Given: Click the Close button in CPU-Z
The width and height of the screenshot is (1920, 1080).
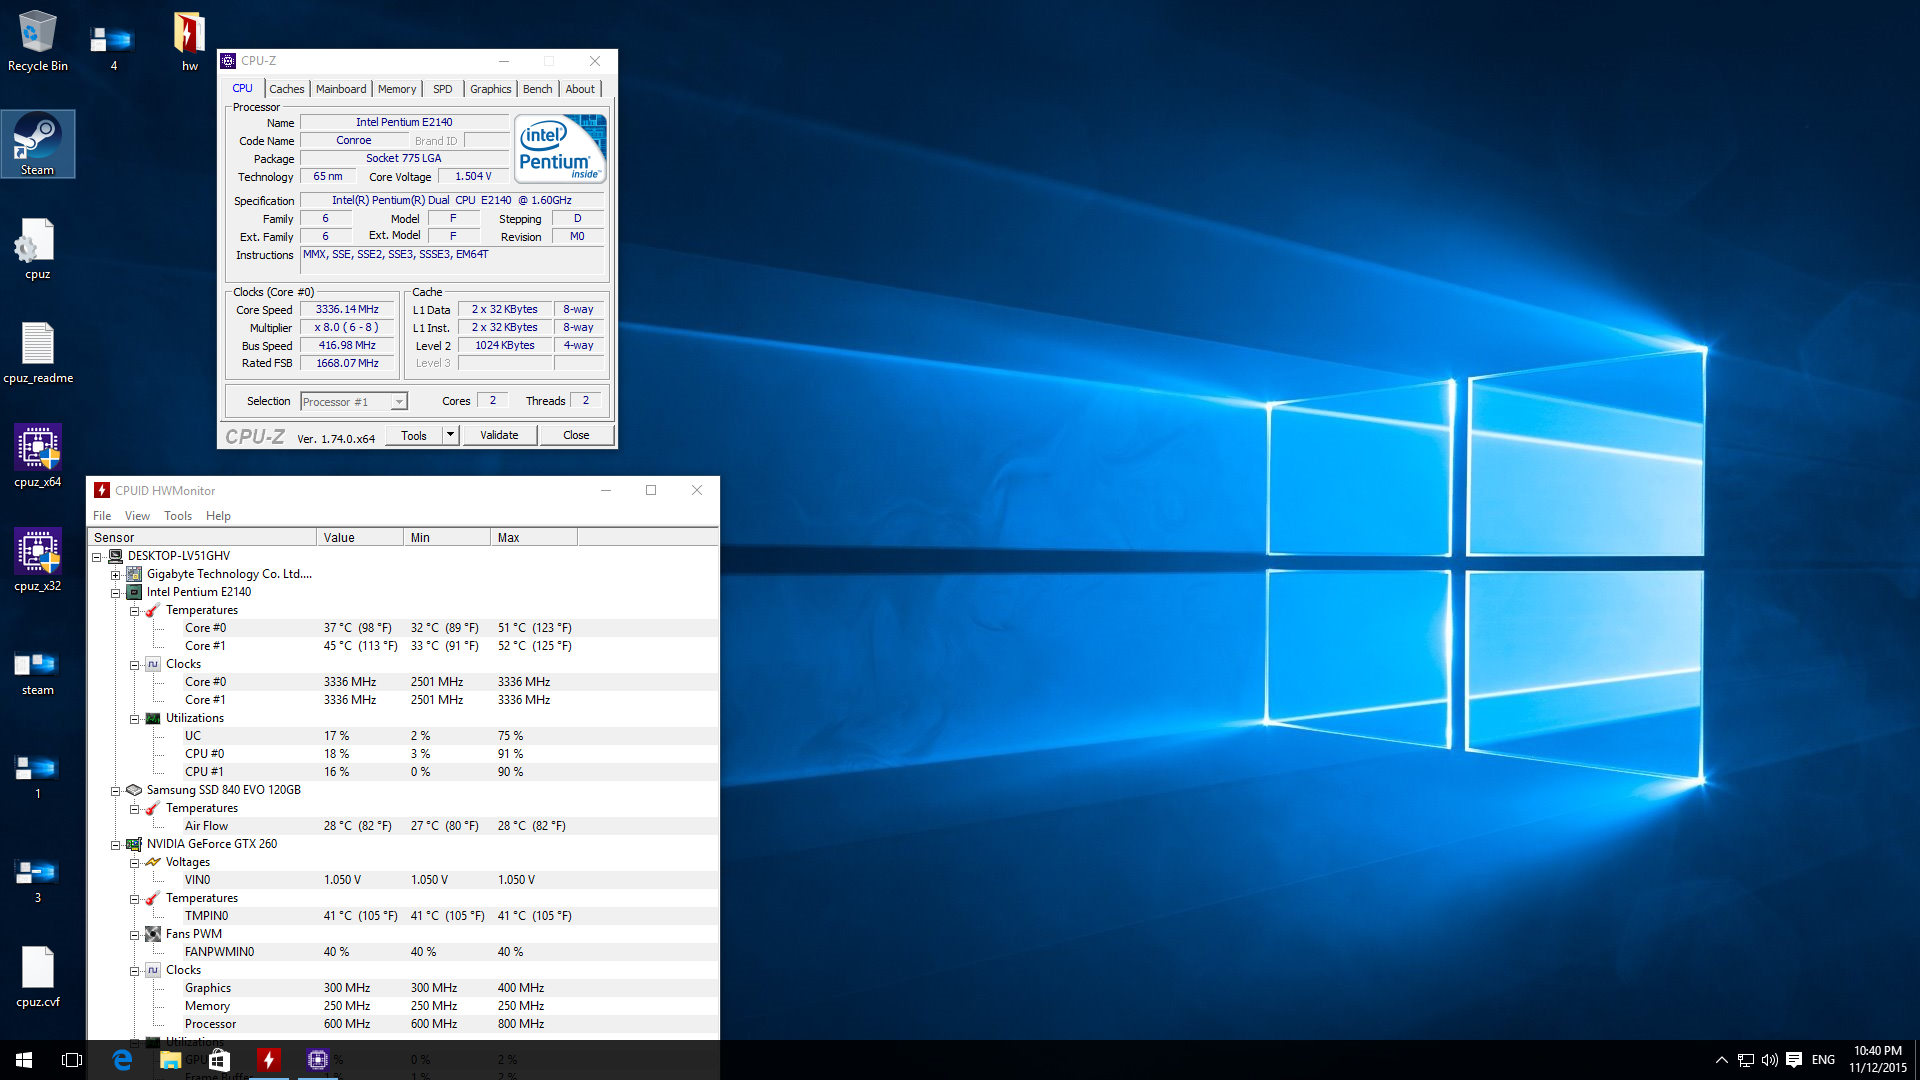Looking at the screenshot, I should [x=576, y=435].
